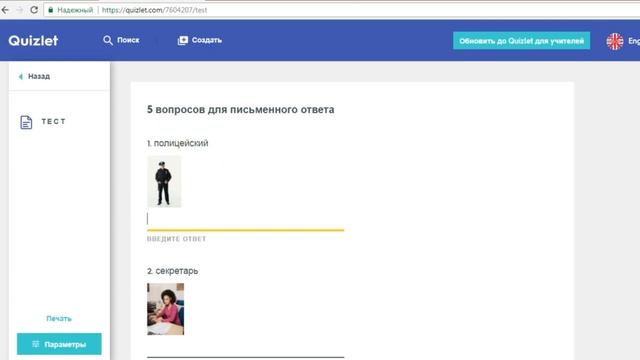The height and width of the screenshot is (360, 640).
Task: Click question text 1. полицейский
Action: pyautogui.click(x=178, y=143)
